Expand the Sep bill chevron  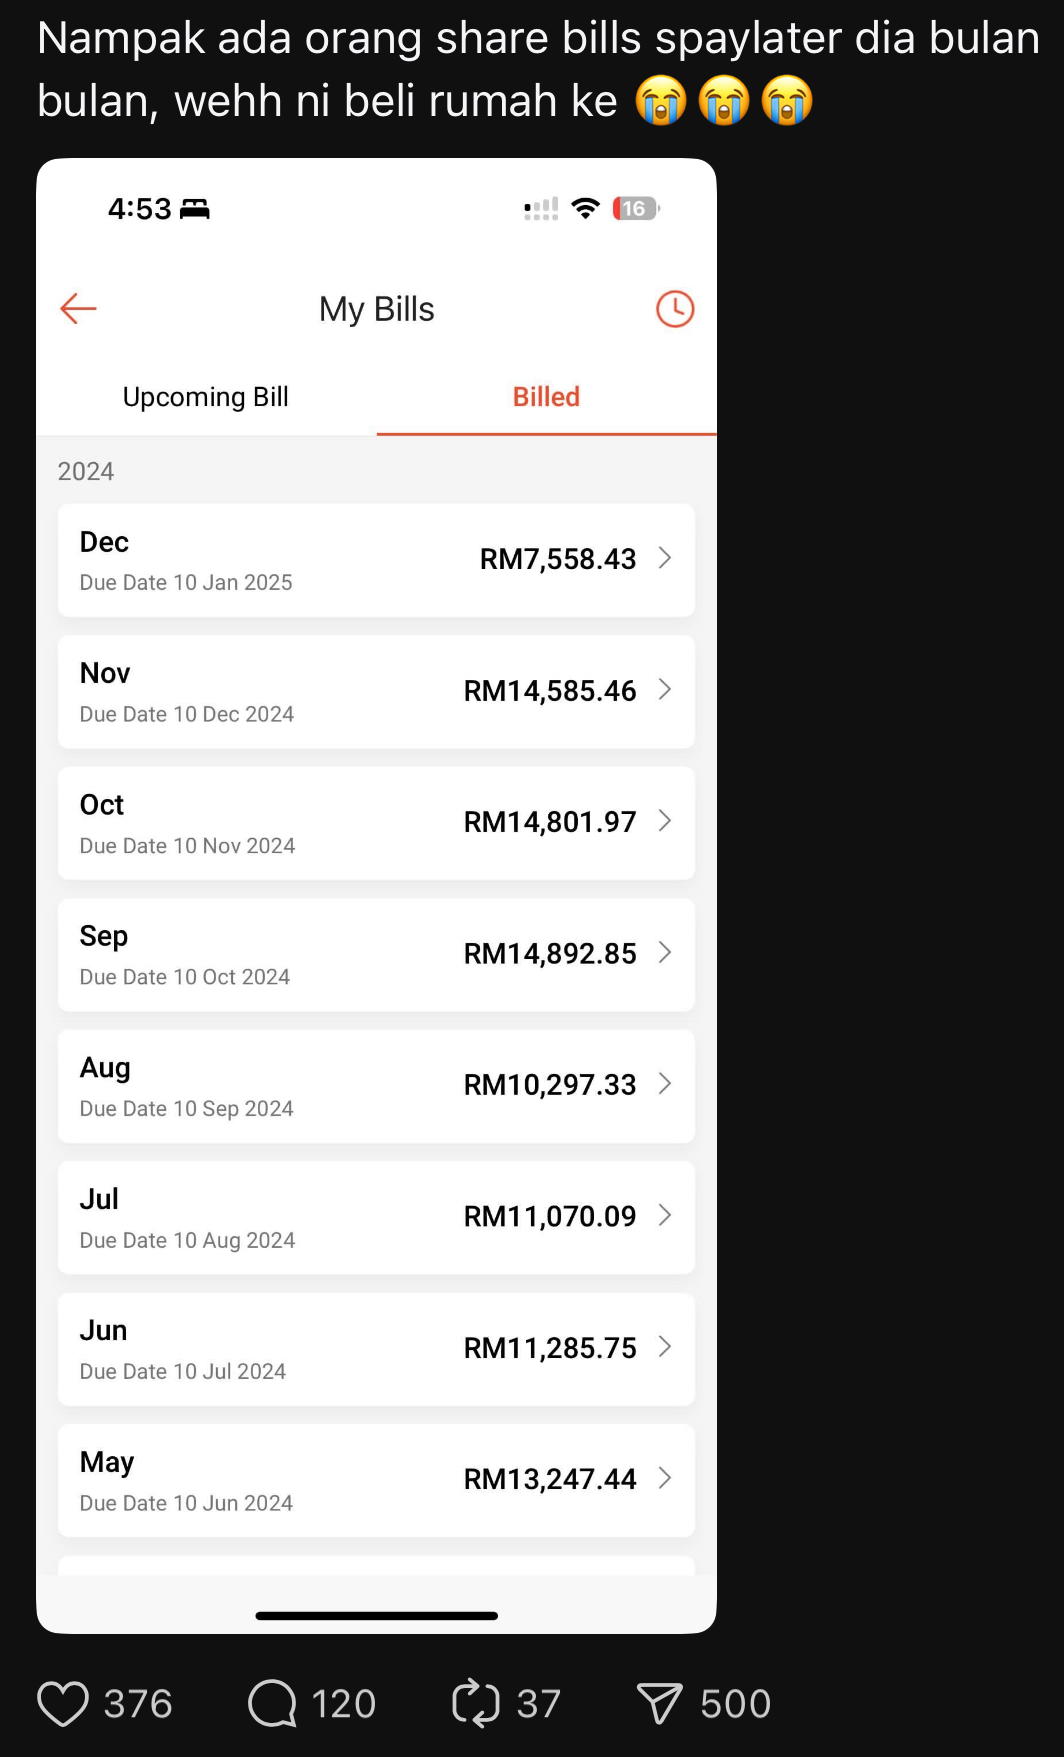tap(665, 953)
